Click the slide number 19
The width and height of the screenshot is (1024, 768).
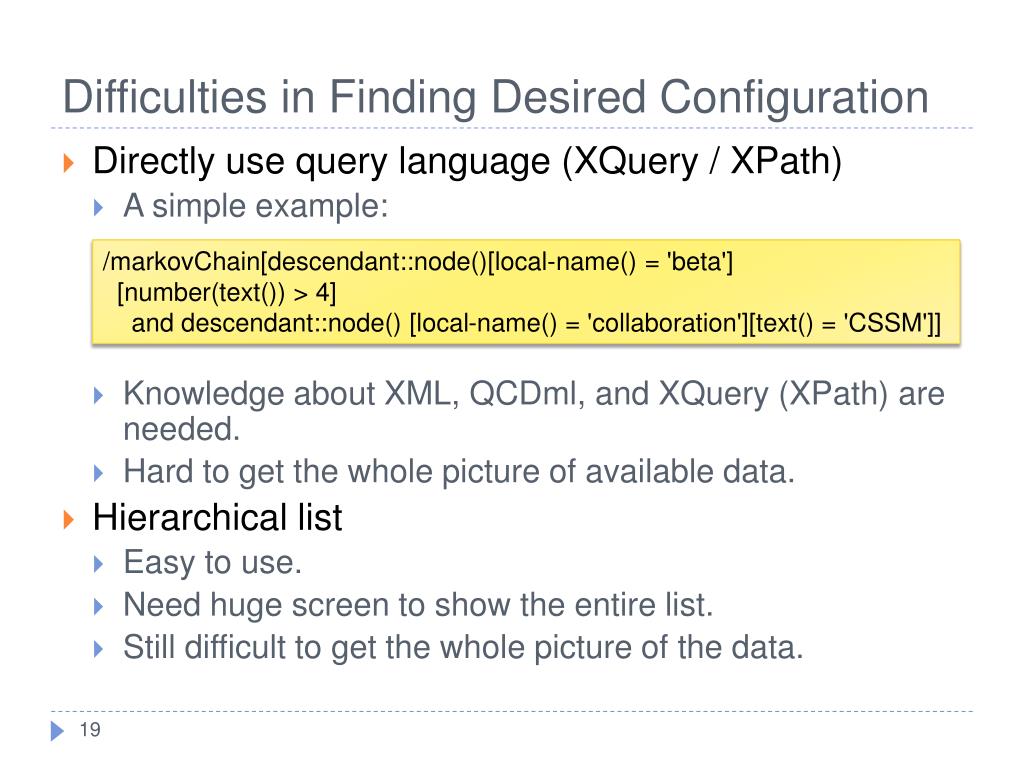[x=90, y=729]
